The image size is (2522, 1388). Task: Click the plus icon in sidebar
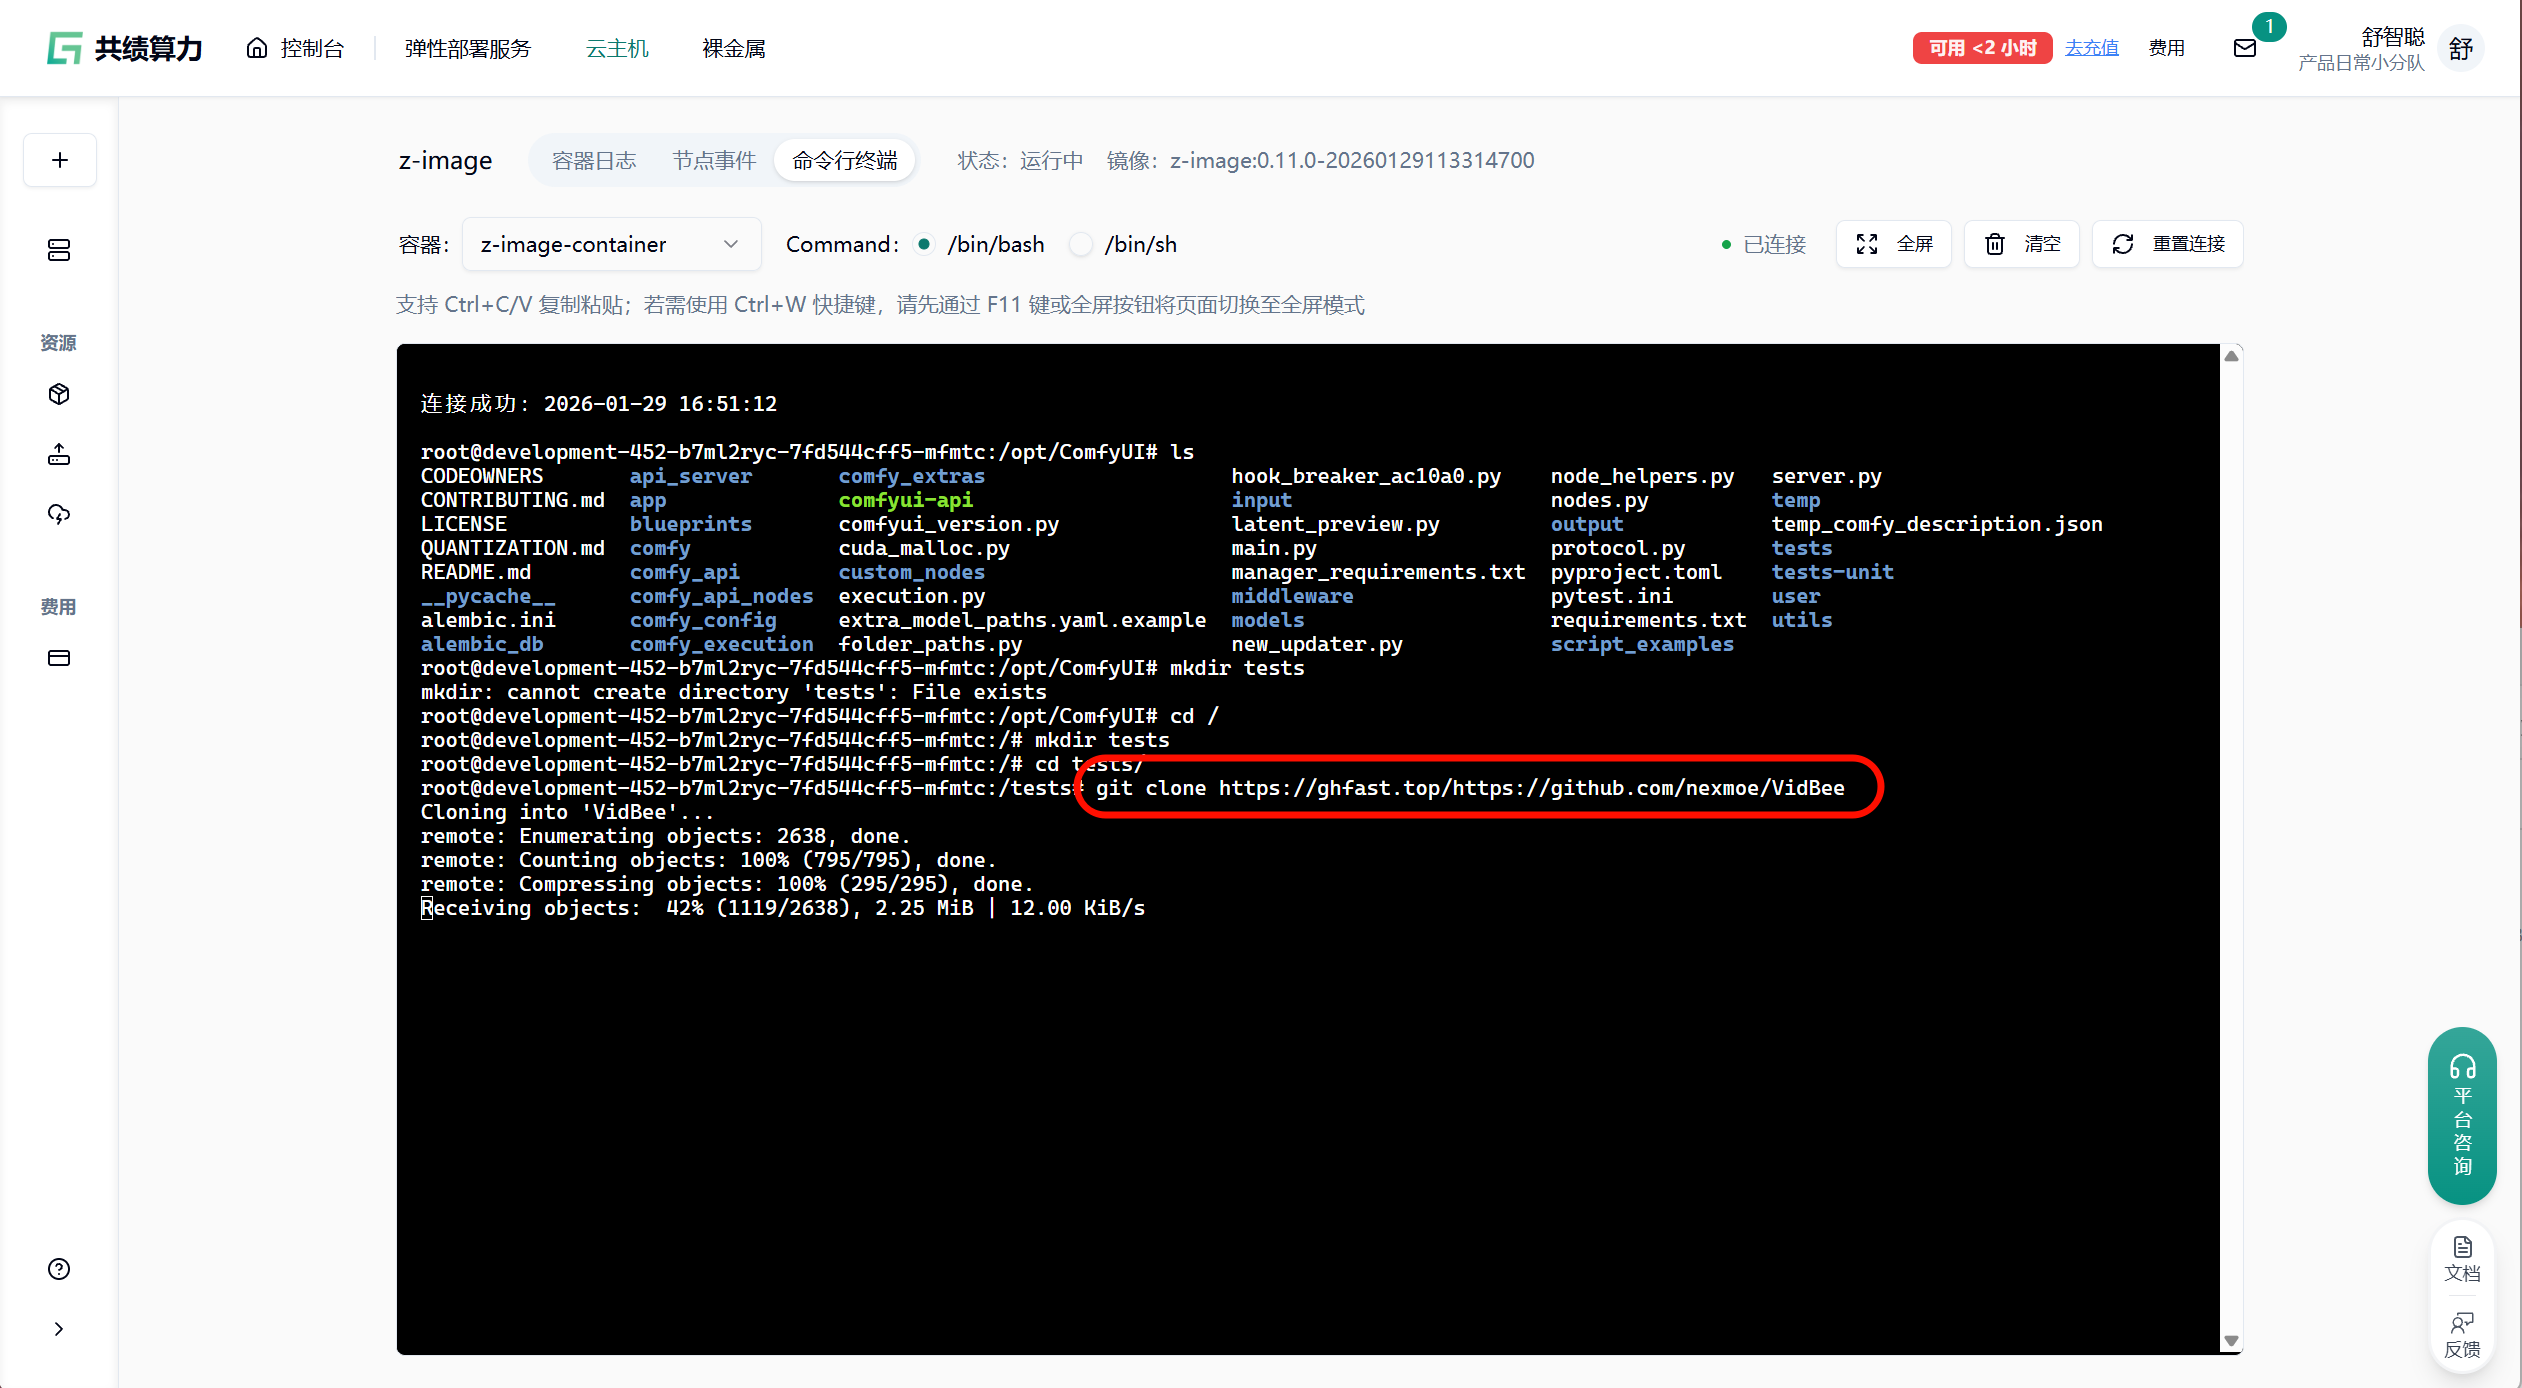[x=60, y=160]
